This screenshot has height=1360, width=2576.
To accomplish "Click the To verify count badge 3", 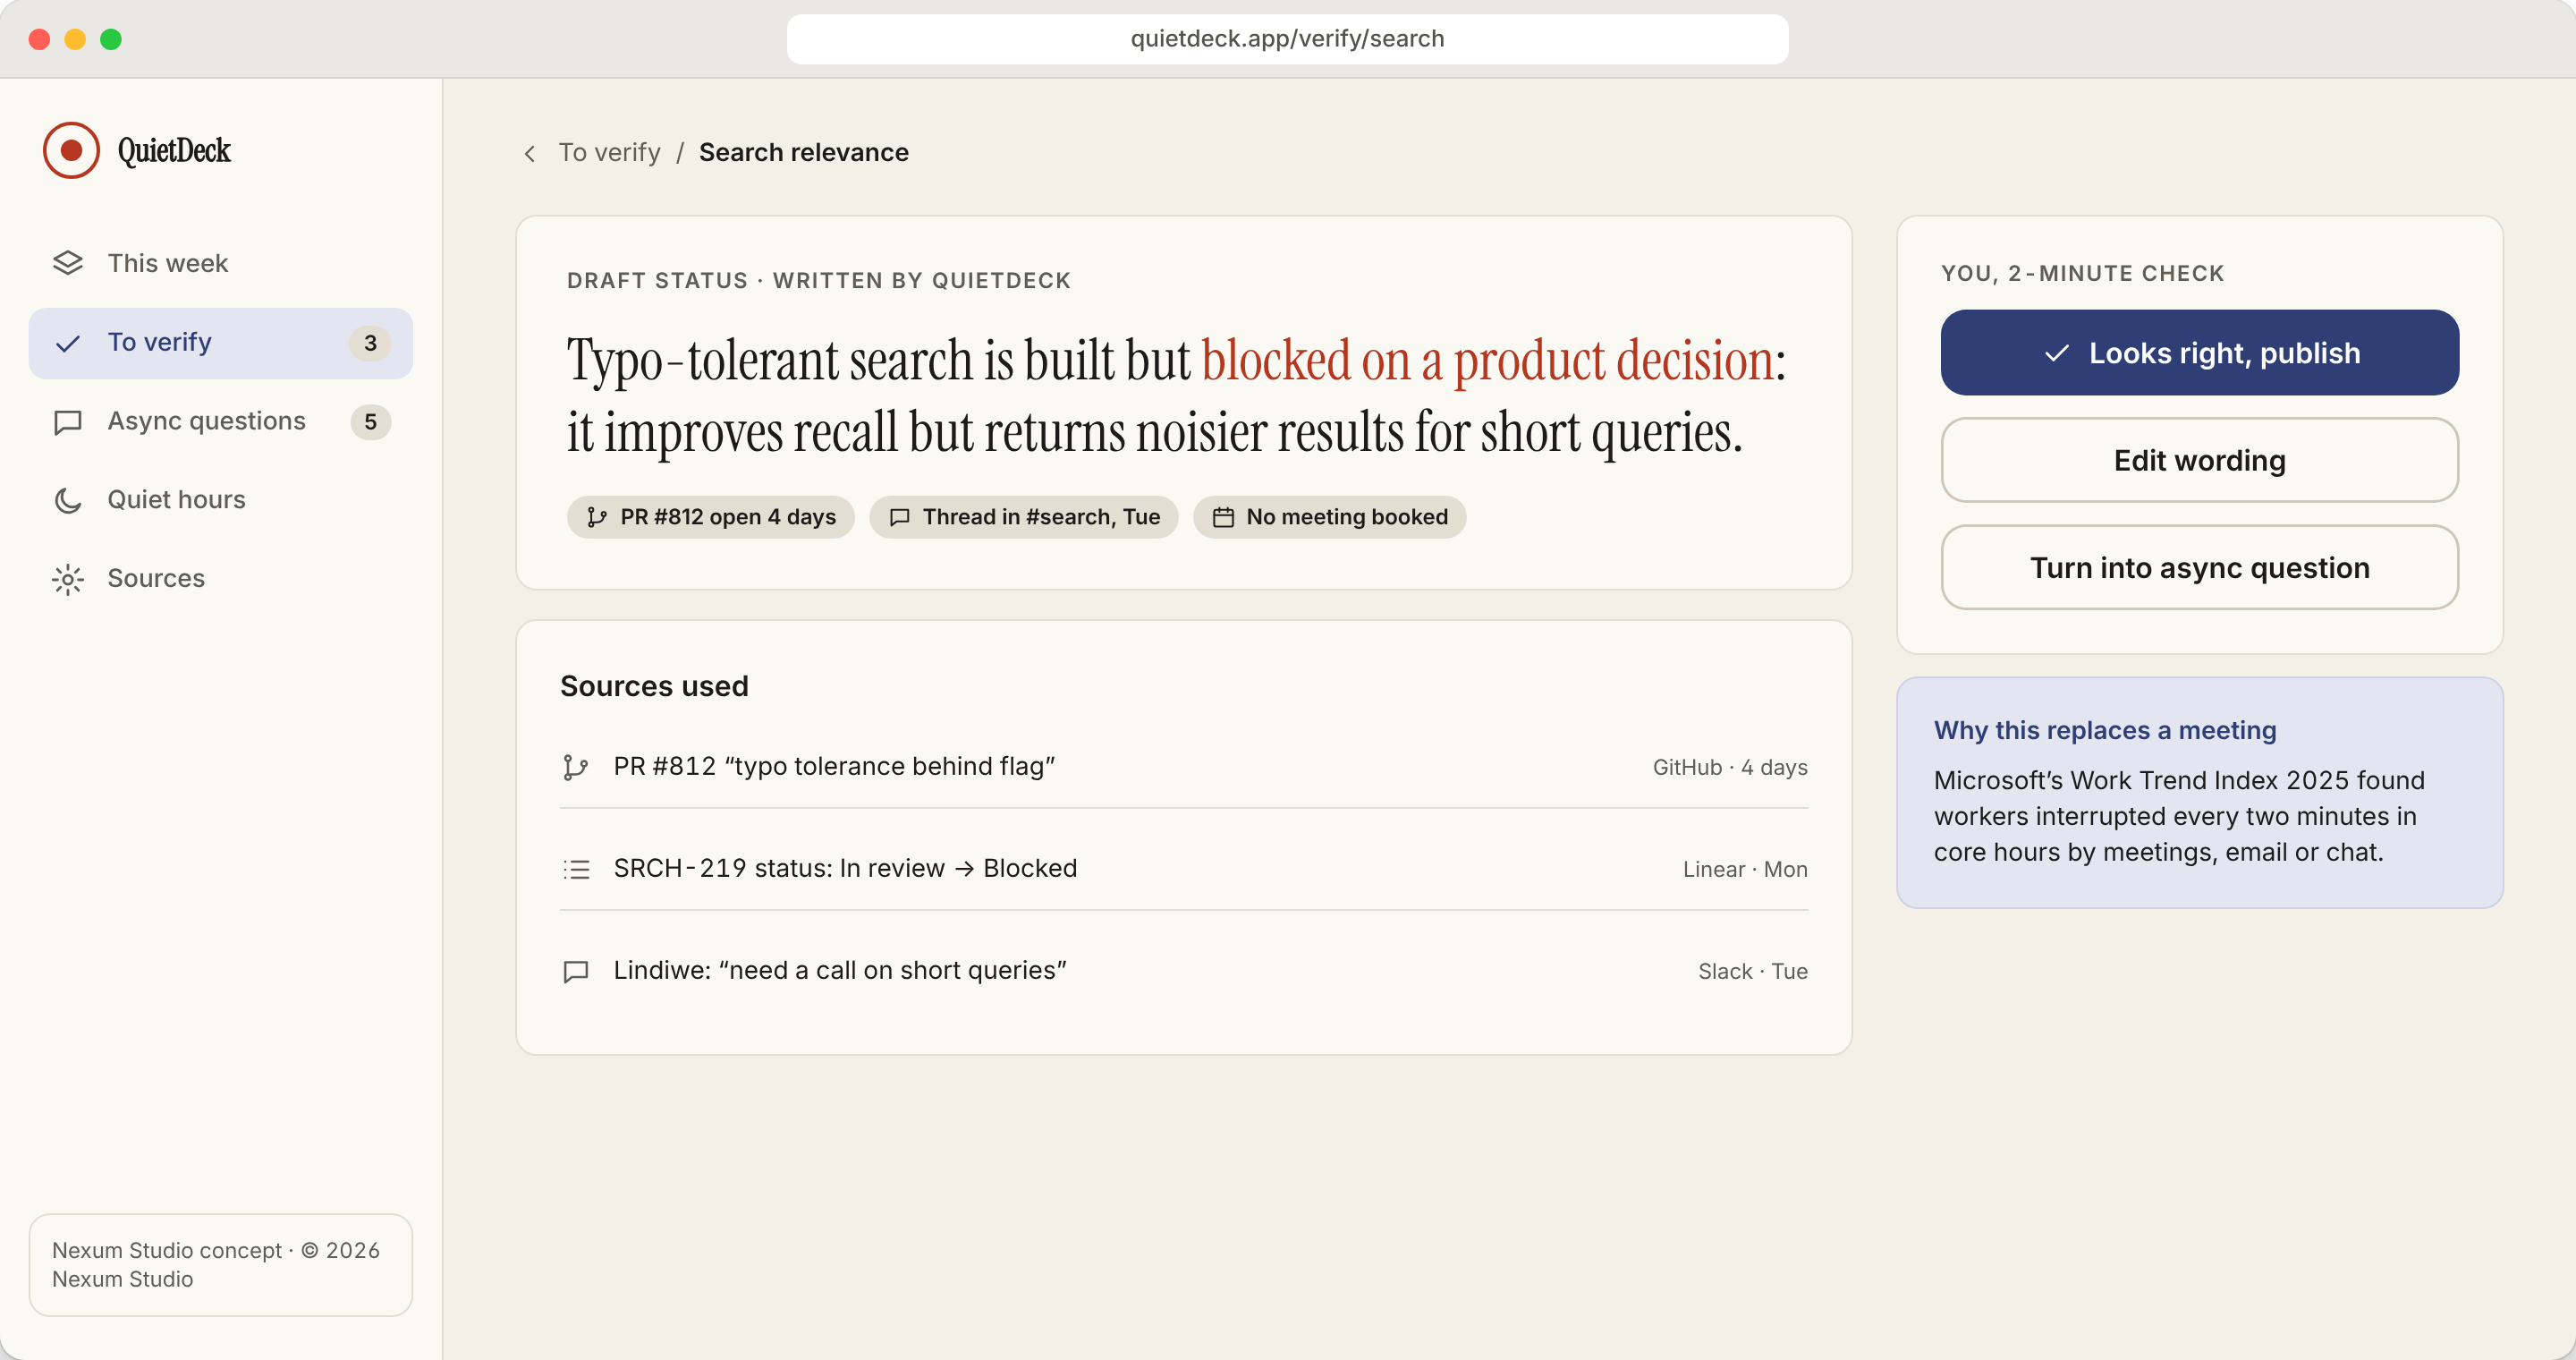I will click(x=370, y=343).
